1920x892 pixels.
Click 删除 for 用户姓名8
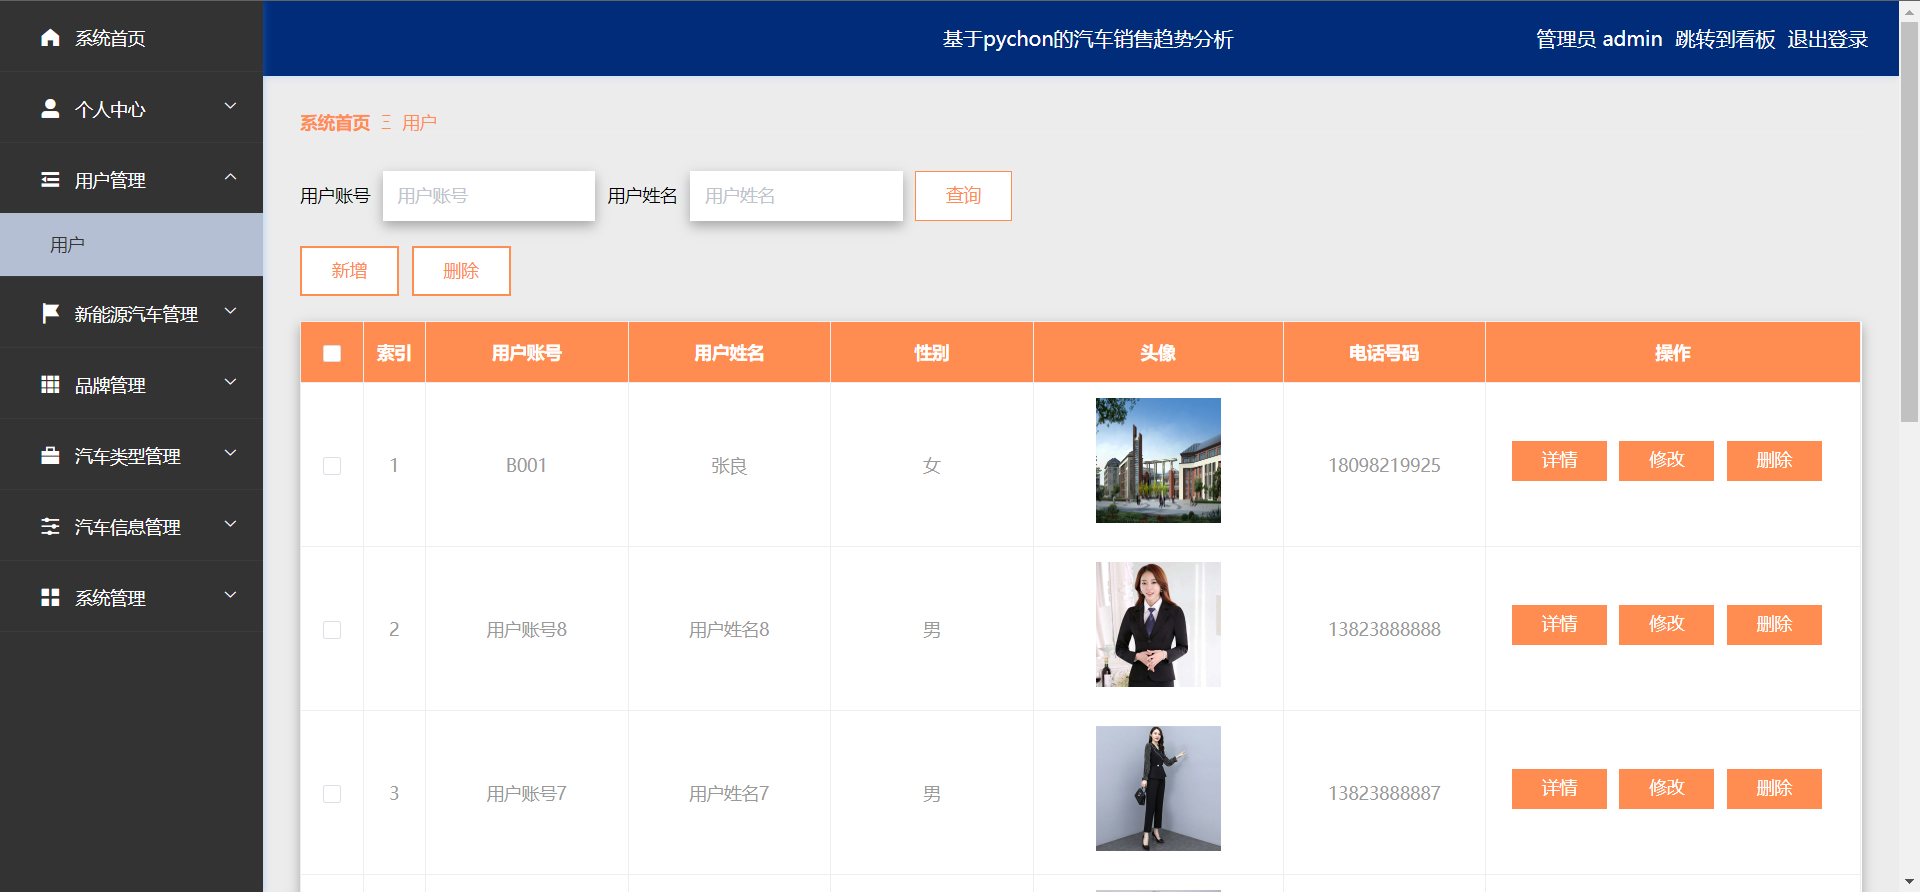pos(1774,625)
